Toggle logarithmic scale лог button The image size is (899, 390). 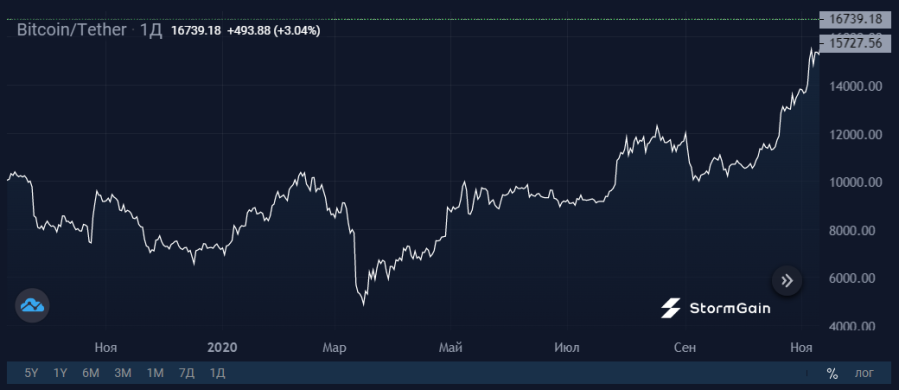[x=865, y=373]
